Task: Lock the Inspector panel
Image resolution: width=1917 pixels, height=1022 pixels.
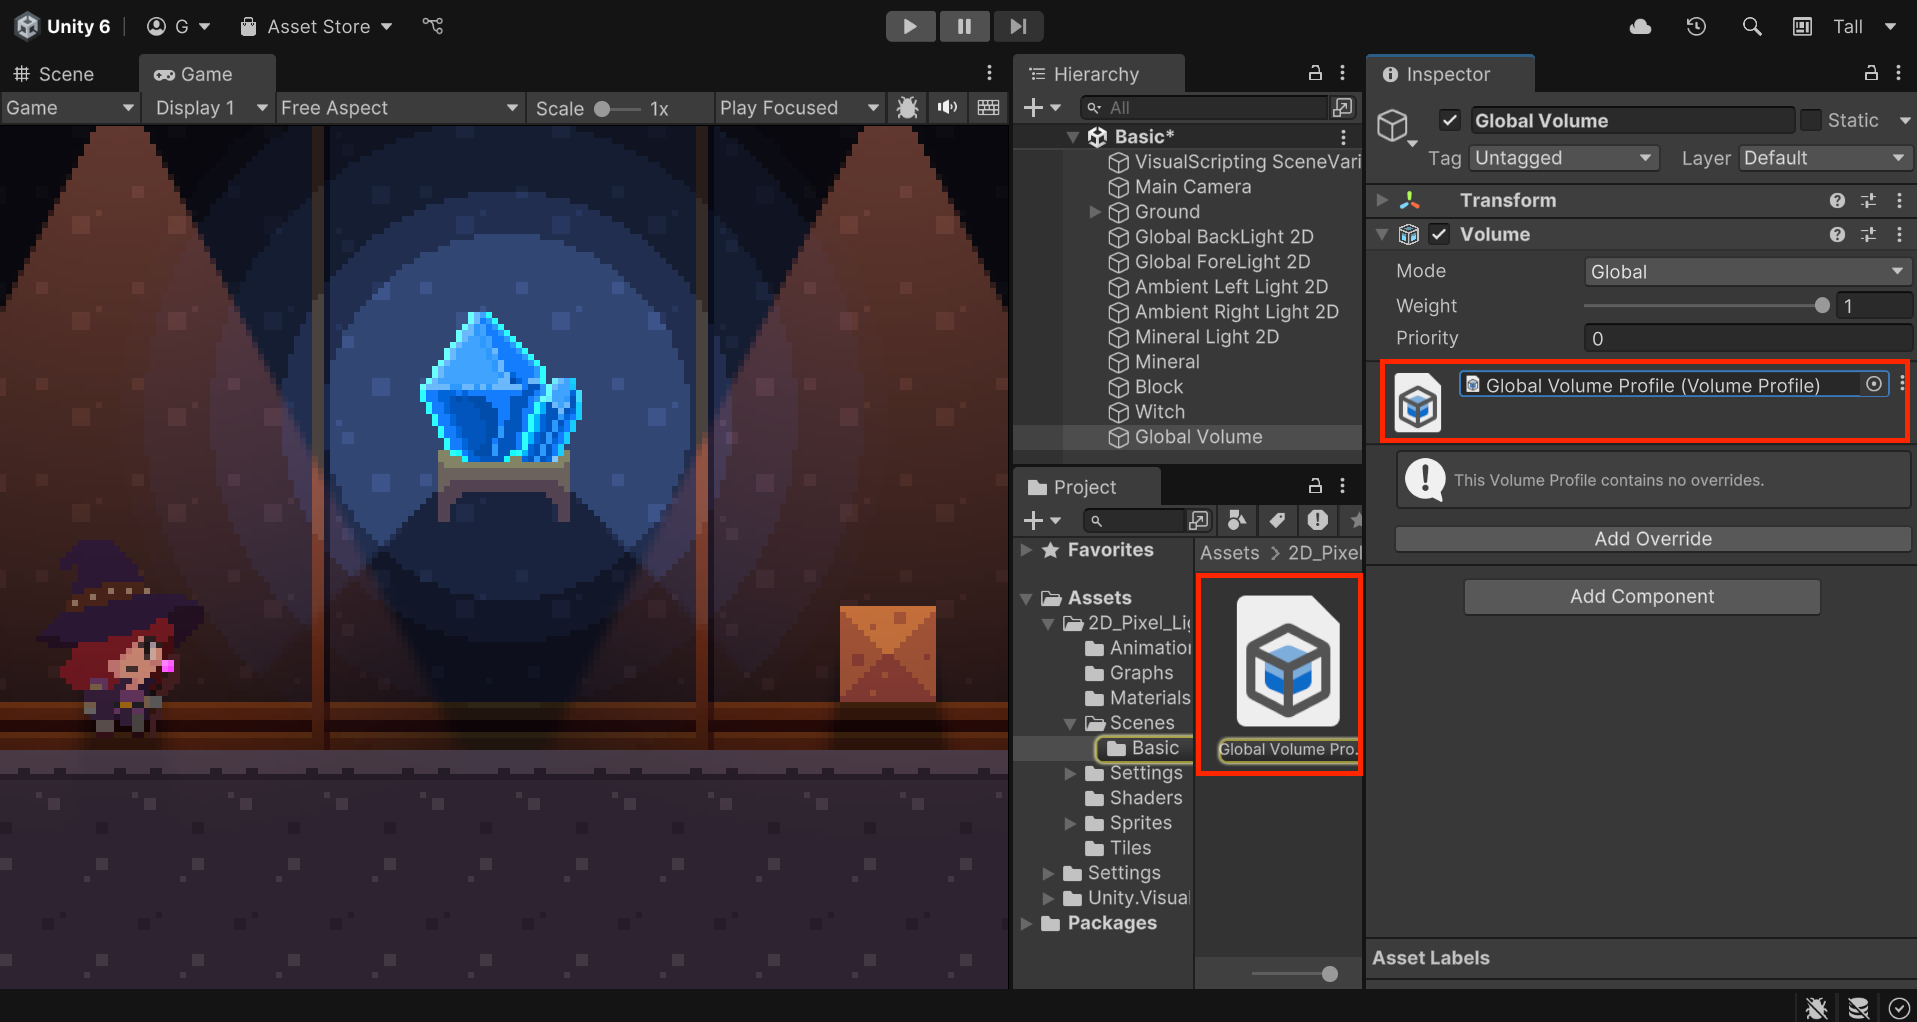Action: coord(1870,73)
